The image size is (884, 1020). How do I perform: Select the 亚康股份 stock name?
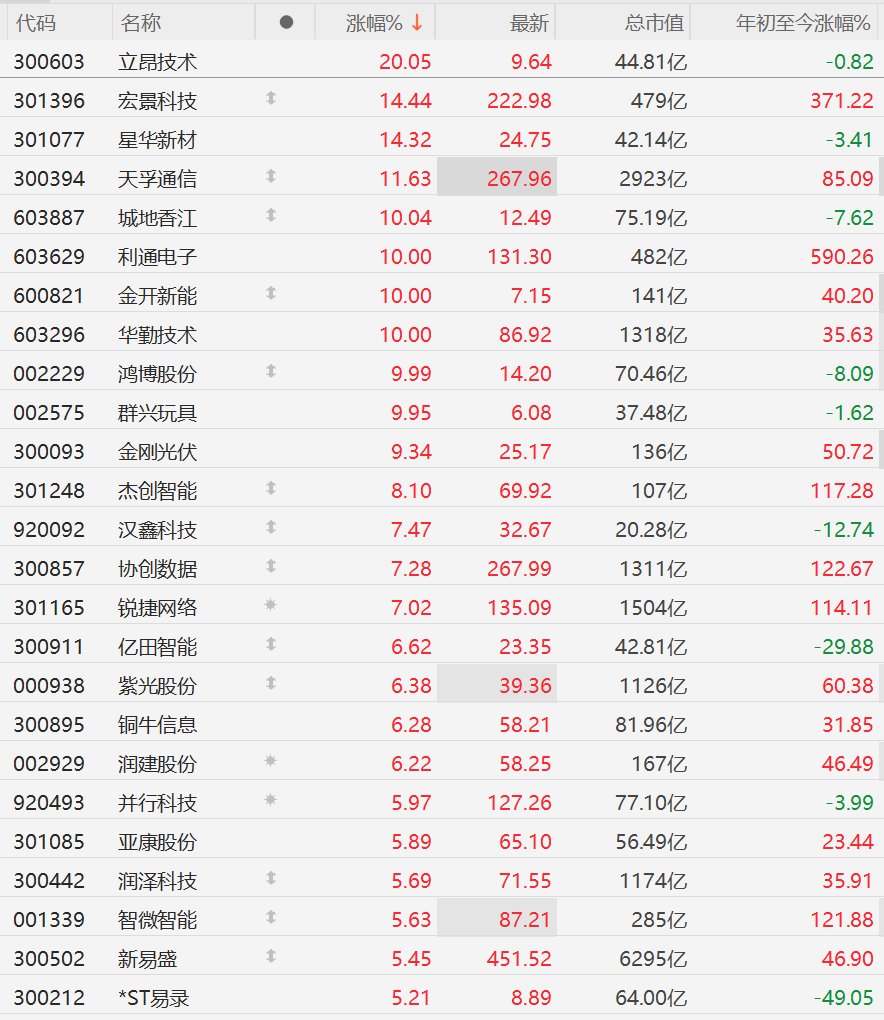point(157,842)
